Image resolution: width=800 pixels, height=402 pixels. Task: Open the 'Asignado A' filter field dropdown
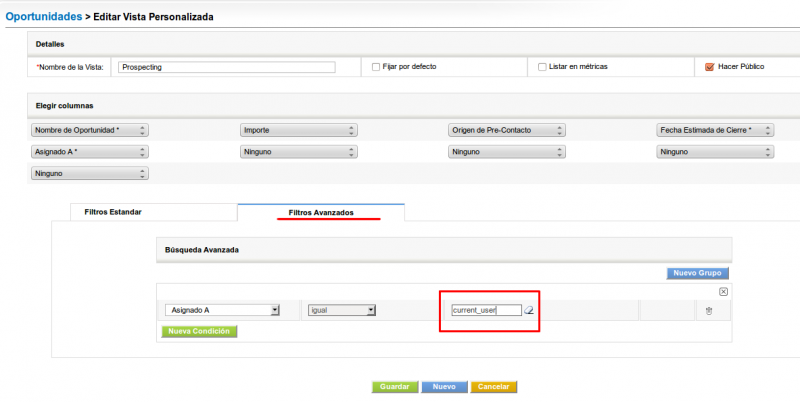click(222, 310)
